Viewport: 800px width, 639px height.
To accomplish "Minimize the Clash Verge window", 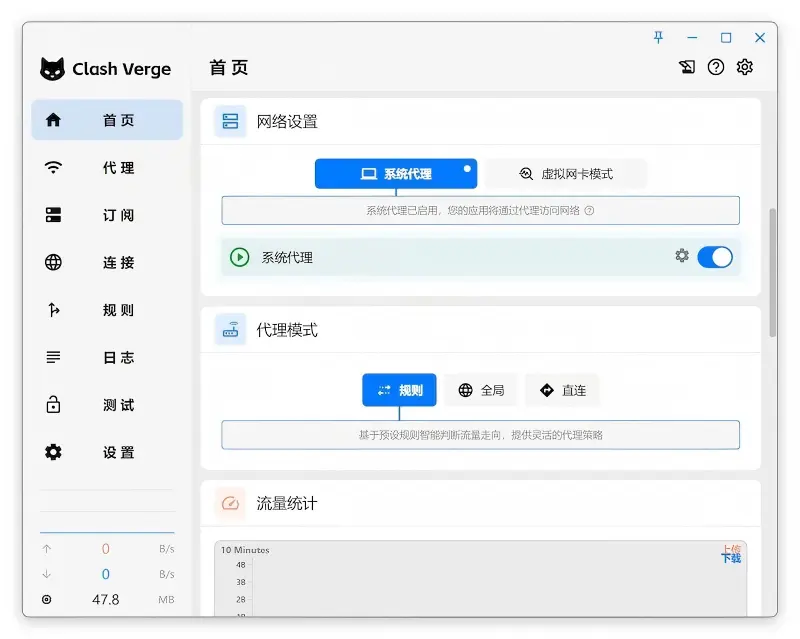I will 692,37.
